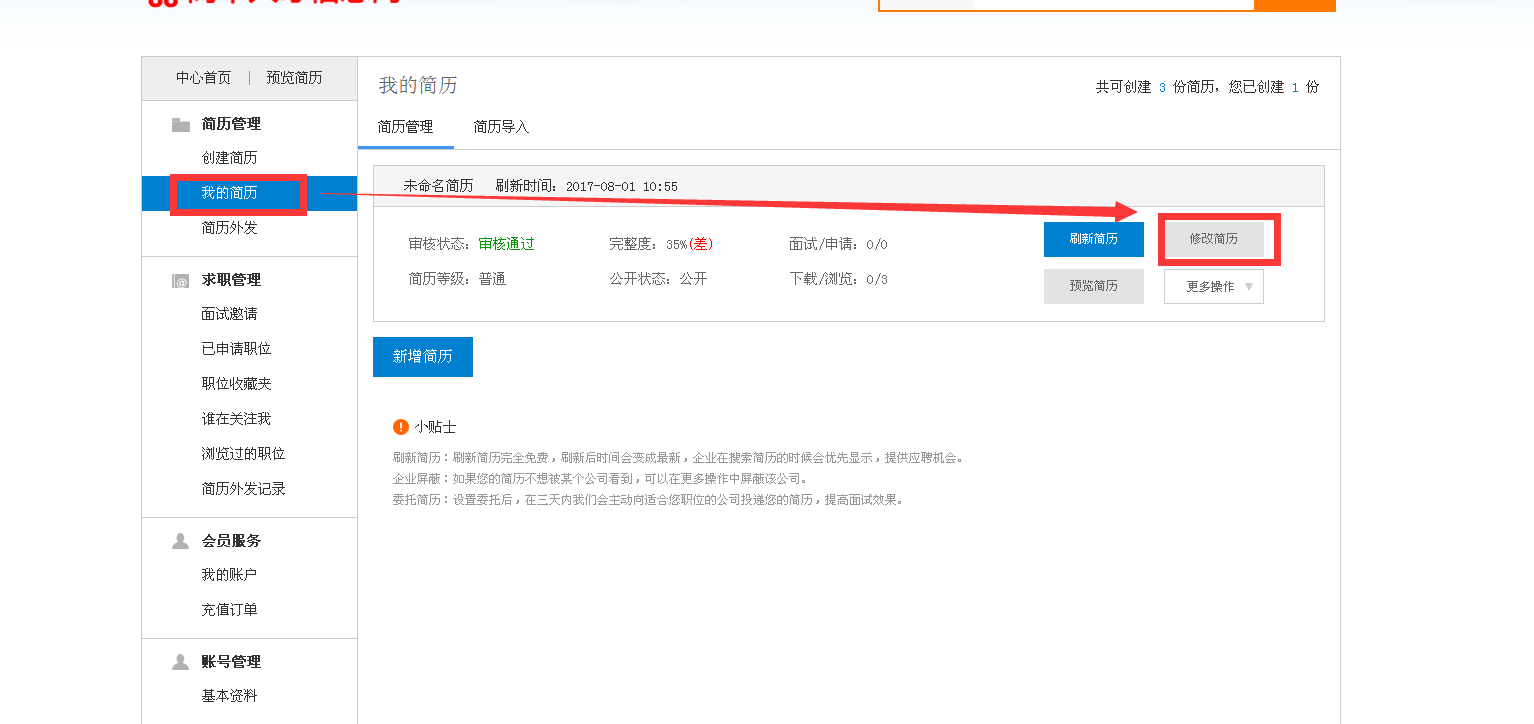Open the 面试邀请 page
1534x724 pixels.
pos(229,314)
